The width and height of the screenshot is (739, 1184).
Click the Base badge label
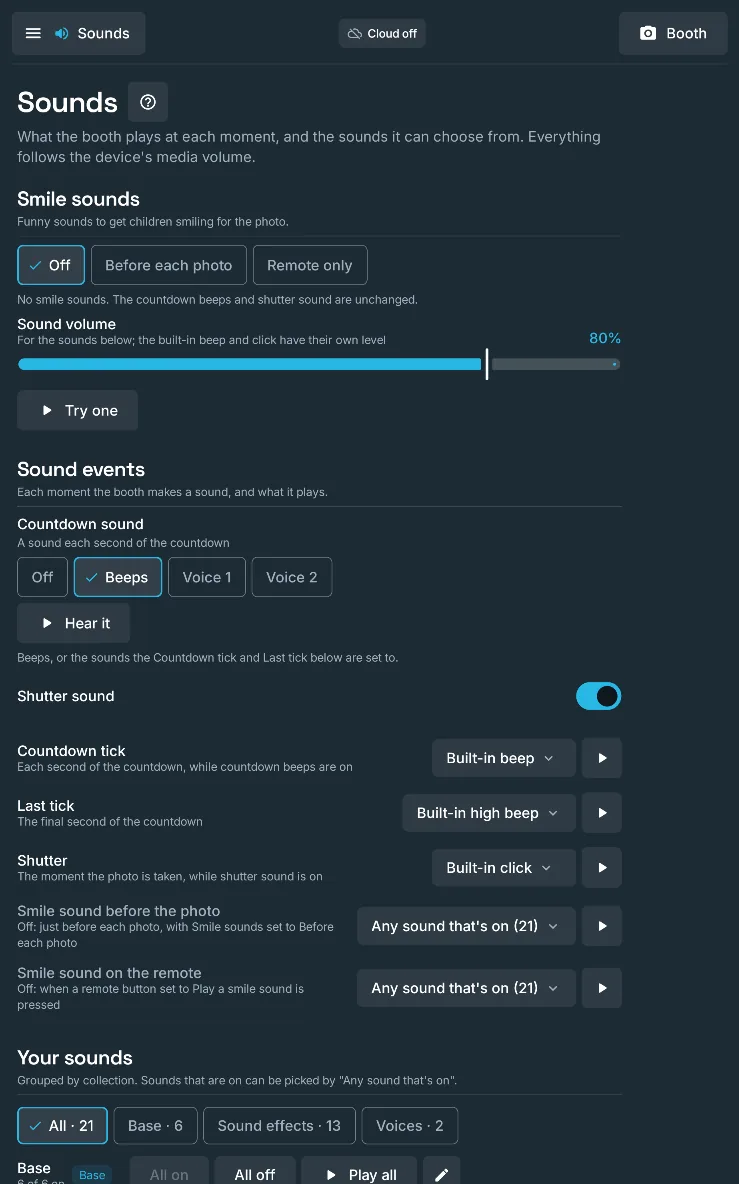[x=92, y=1175]
